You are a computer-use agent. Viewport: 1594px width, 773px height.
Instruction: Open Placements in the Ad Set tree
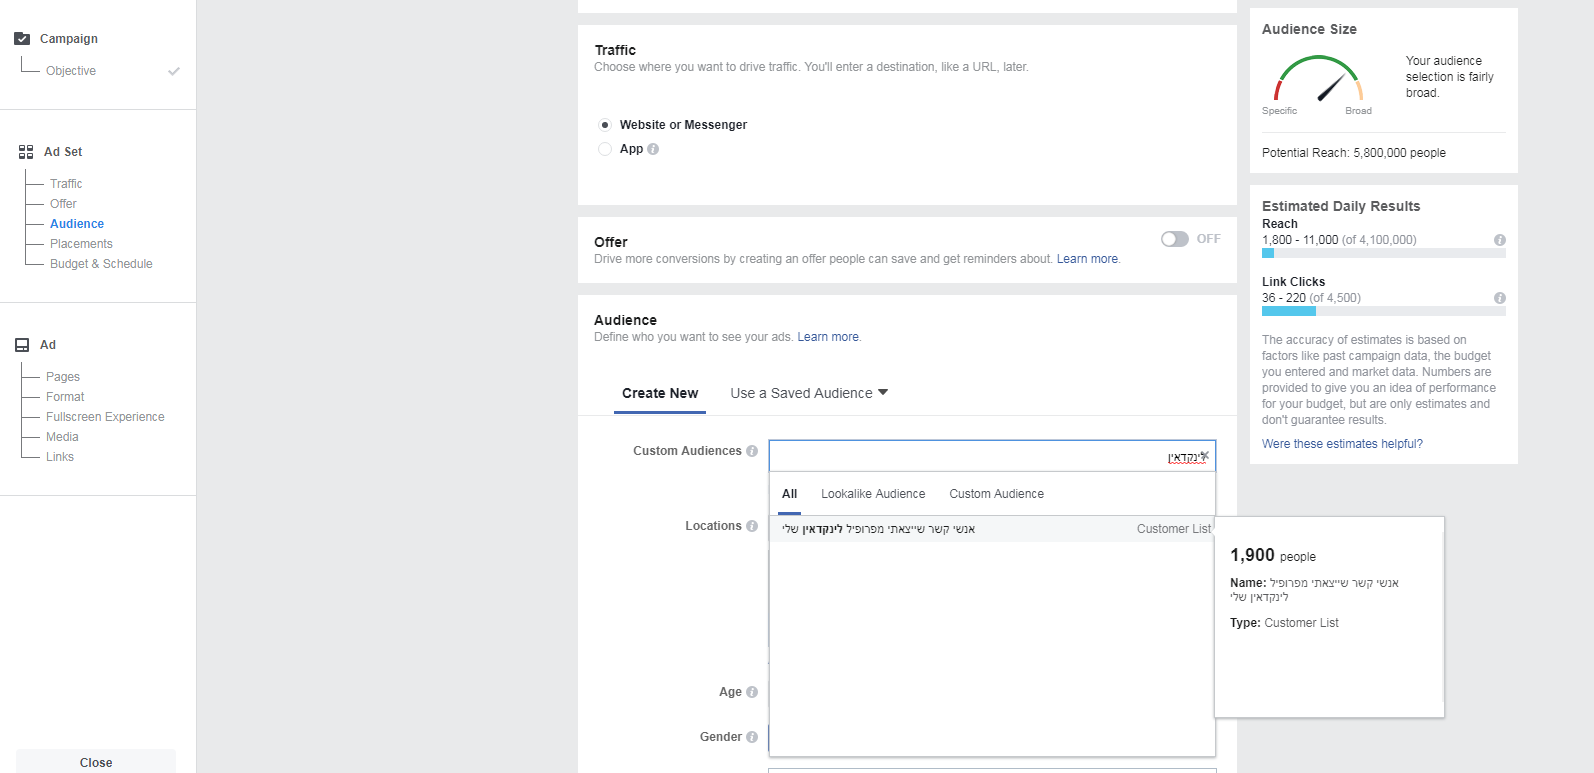[81, 244]
